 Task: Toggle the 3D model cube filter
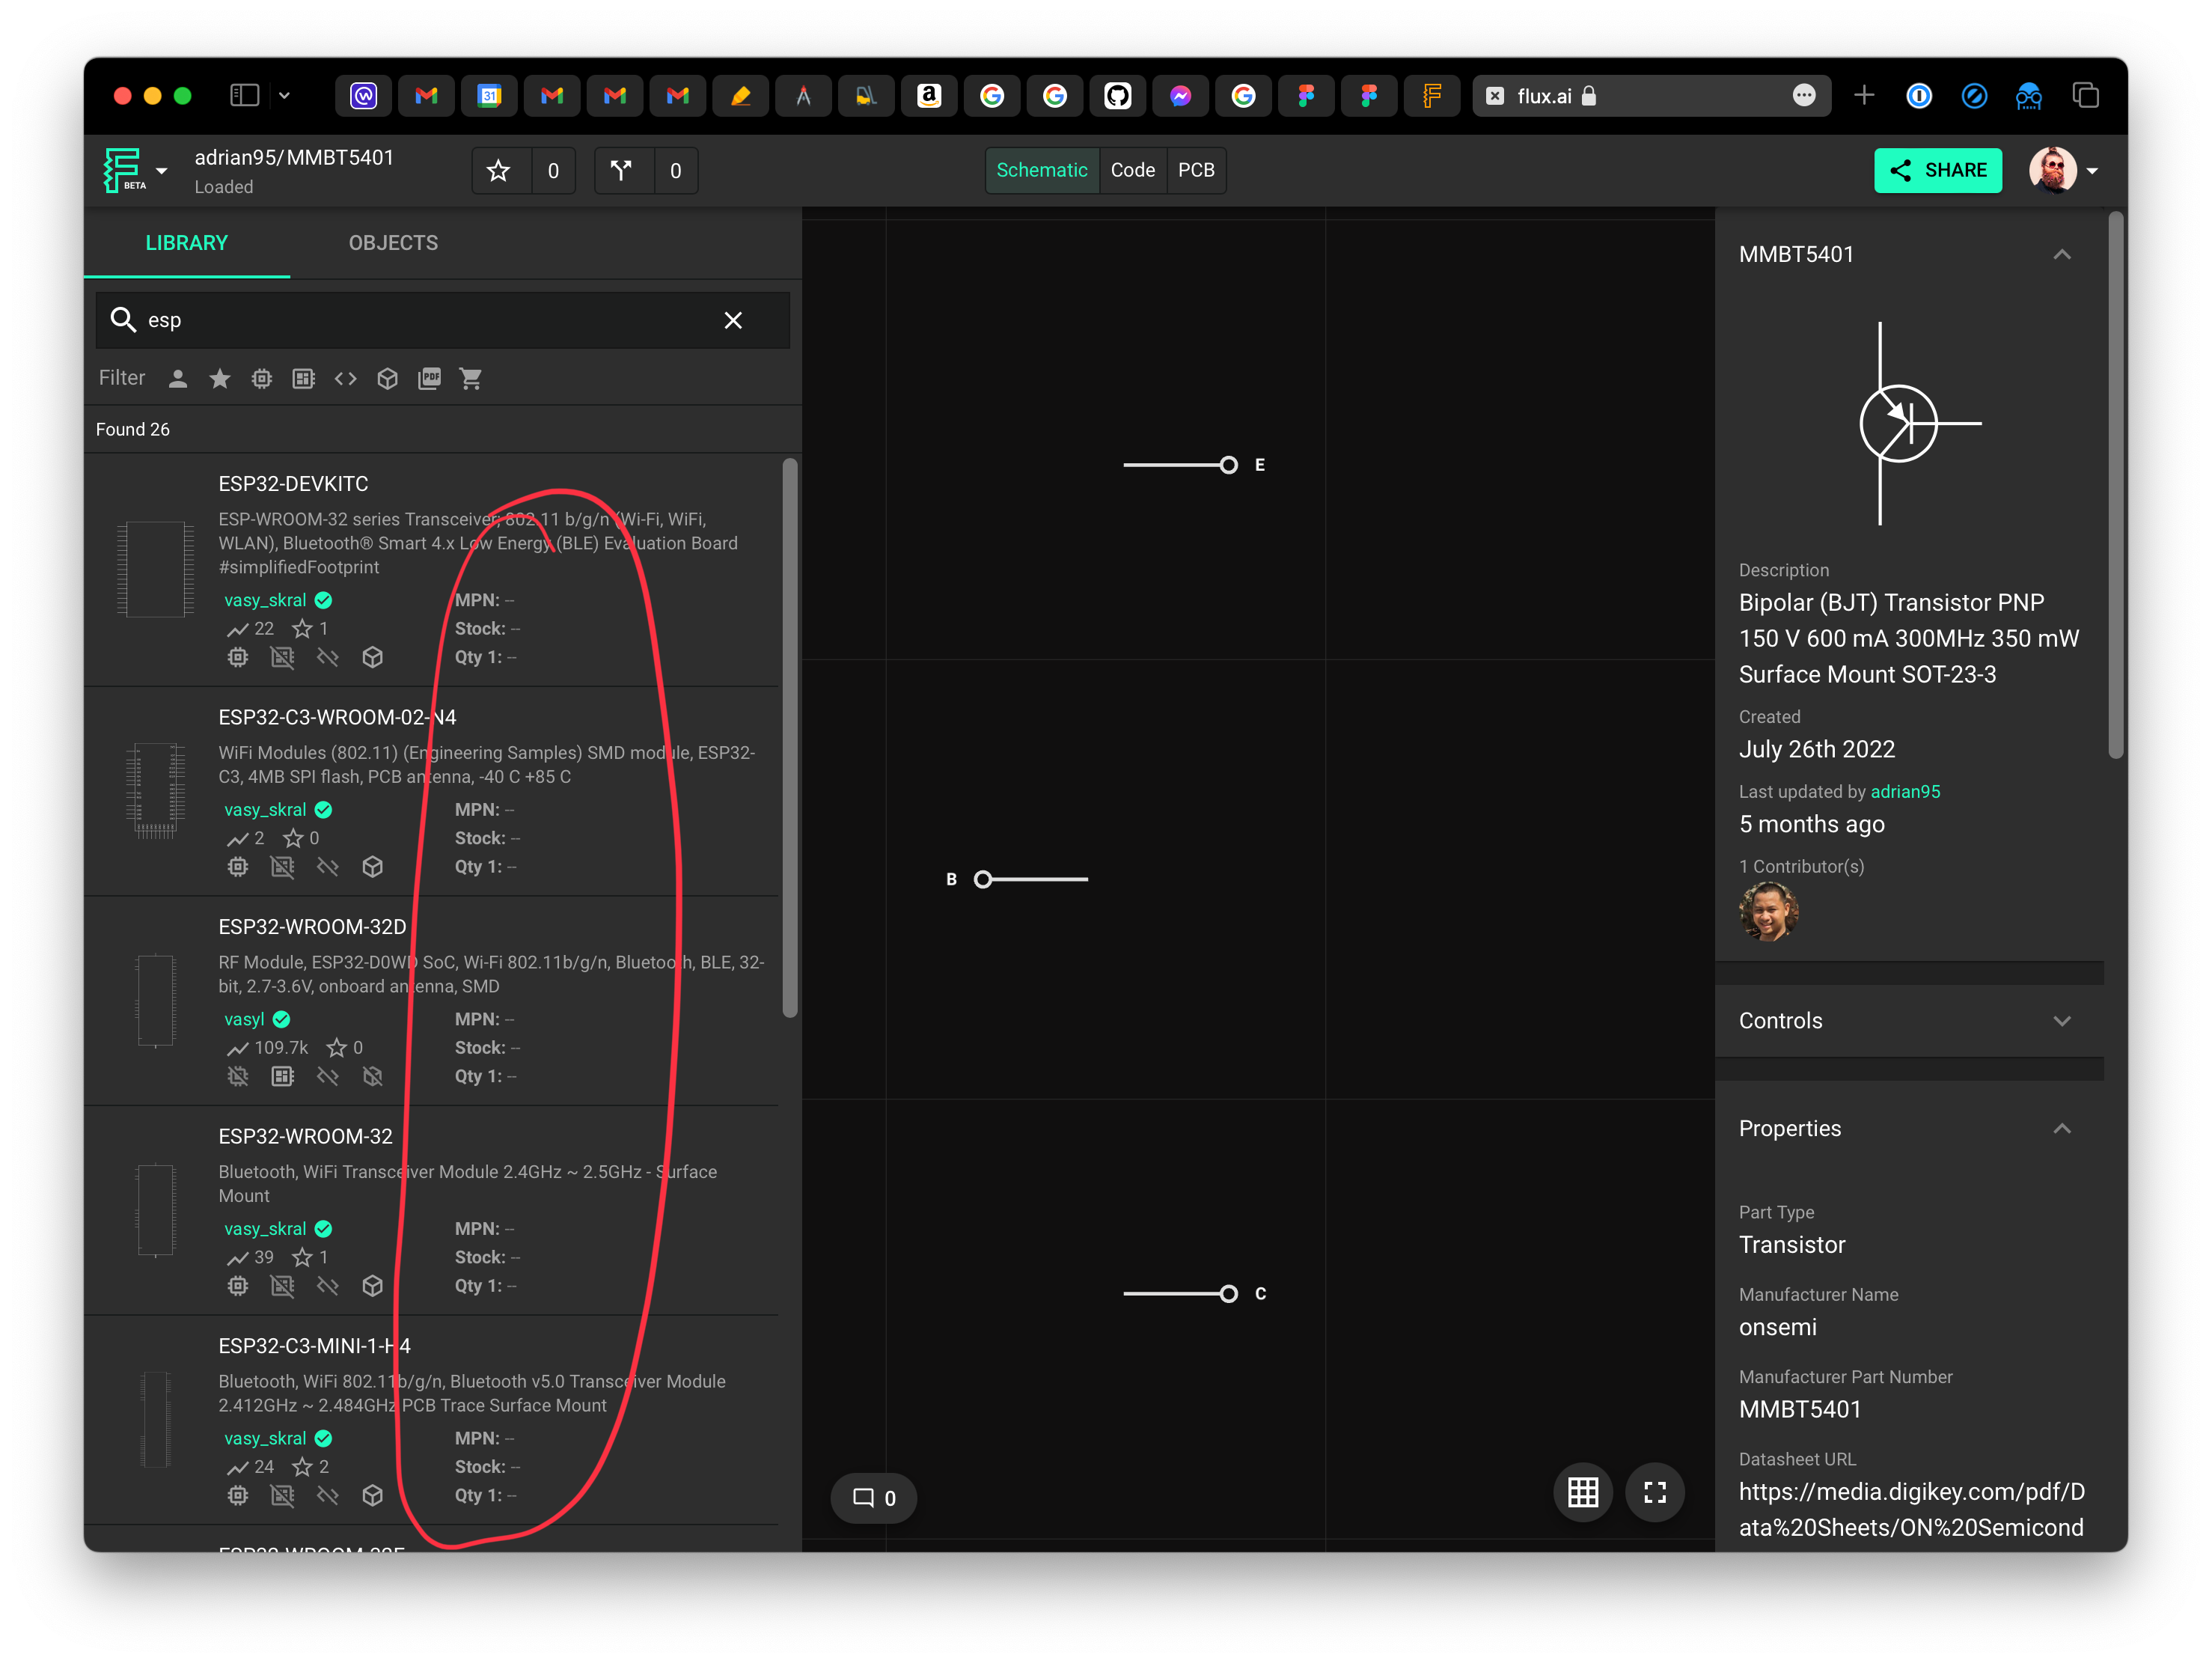(388, 379)
